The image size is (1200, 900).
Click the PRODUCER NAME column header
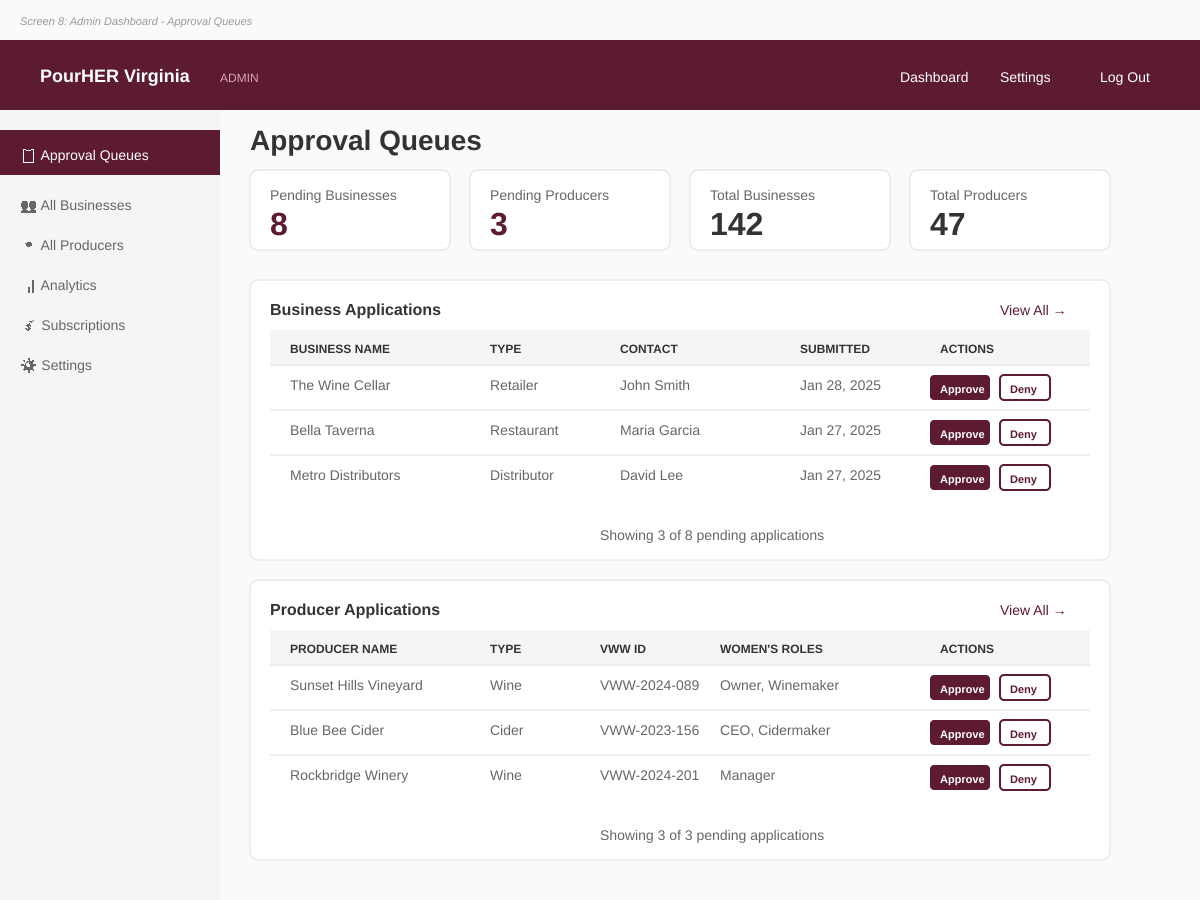point(343,649)
